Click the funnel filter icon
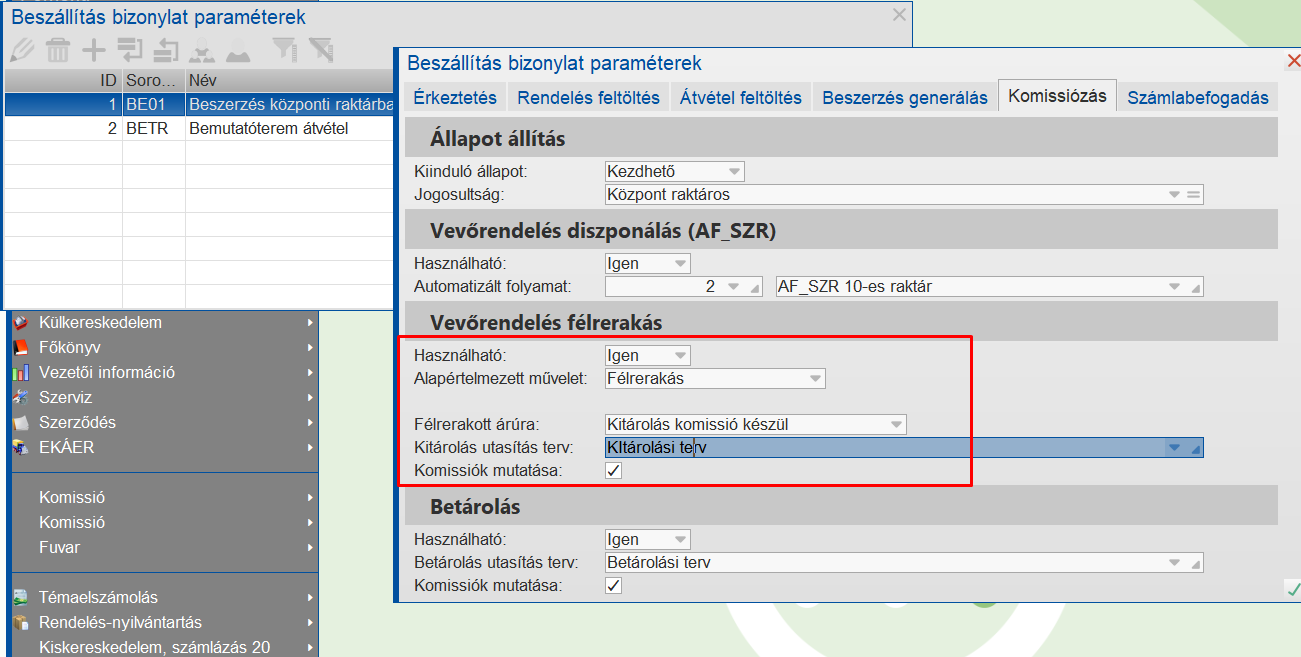Screen dimensions: 1301x657 pos(285,48)
